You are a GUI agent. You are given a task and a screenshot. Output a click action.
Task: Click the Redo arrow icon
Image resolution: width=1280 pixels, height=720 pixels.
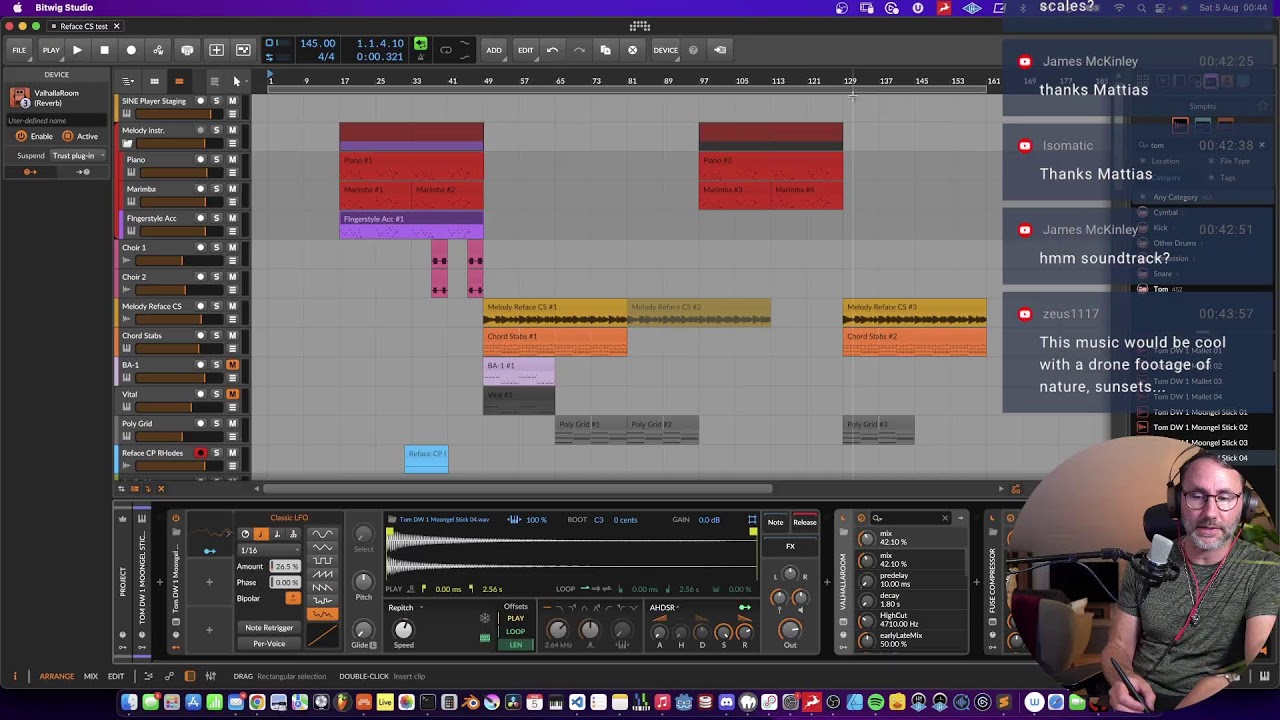(579, 50)
